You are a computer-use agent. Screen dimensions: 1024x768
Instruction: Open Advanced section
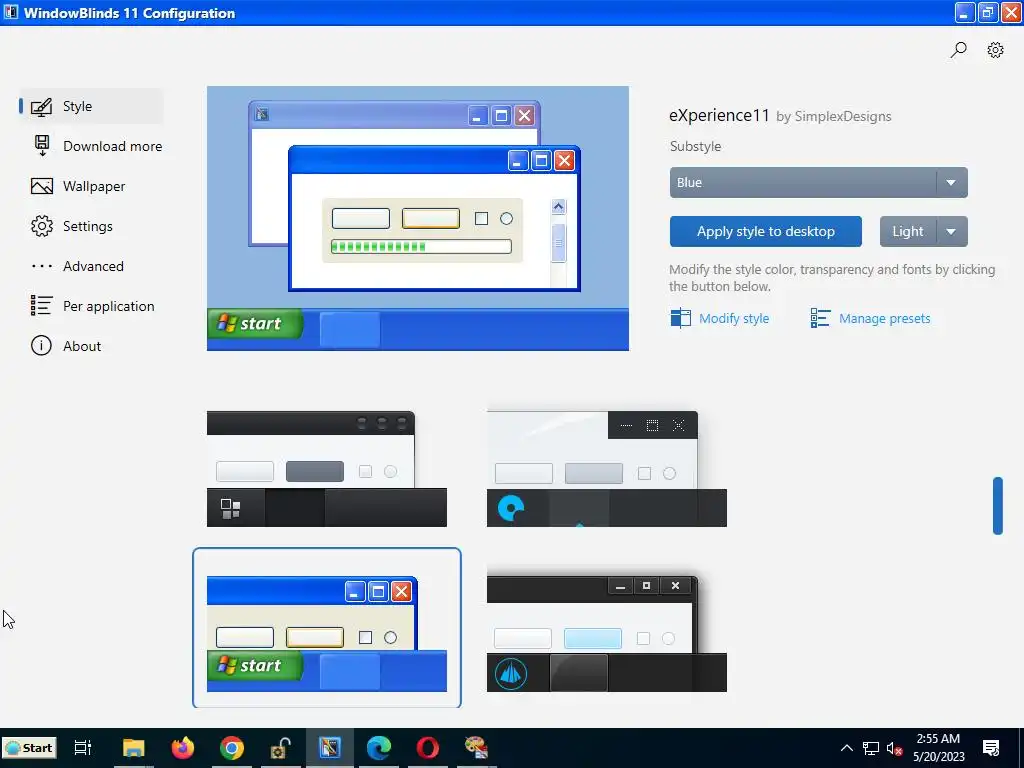point(91,266)
